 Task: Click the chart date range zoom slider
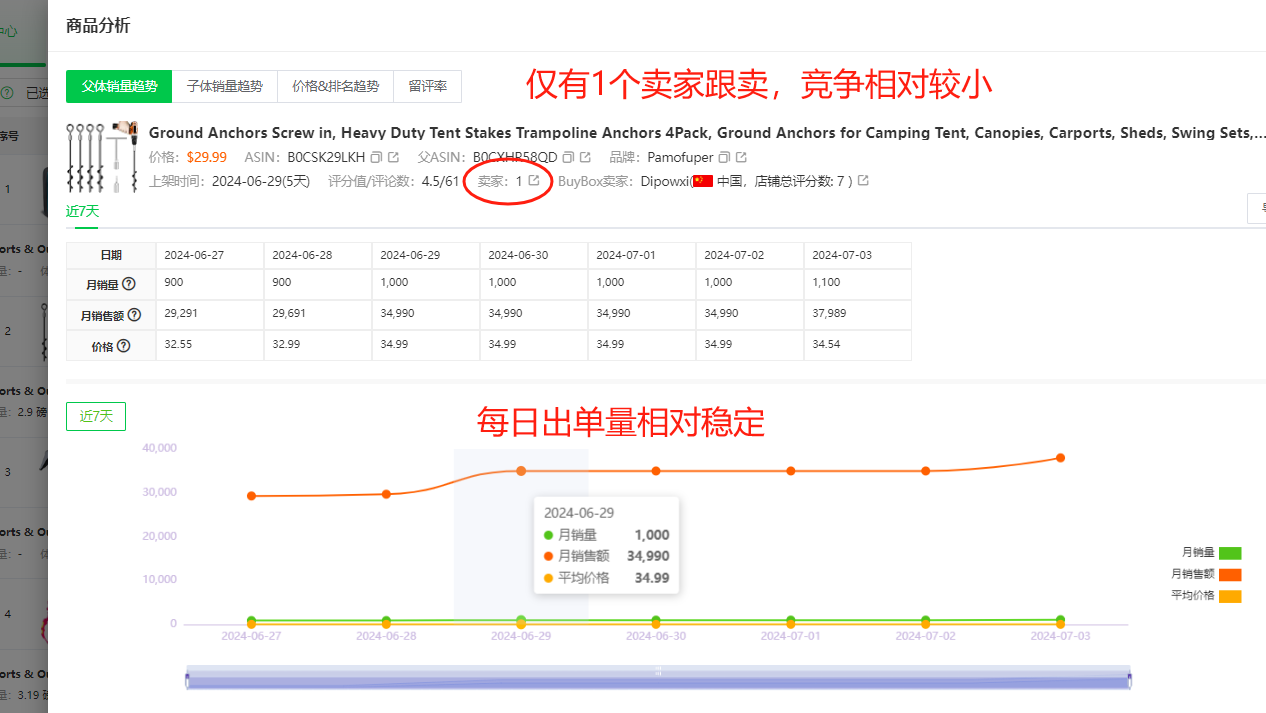point(658,679)
